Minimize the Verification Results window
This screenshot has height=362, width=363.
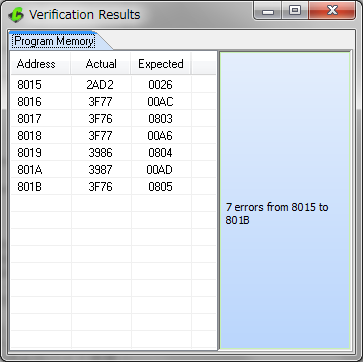(x=268, y=11)
